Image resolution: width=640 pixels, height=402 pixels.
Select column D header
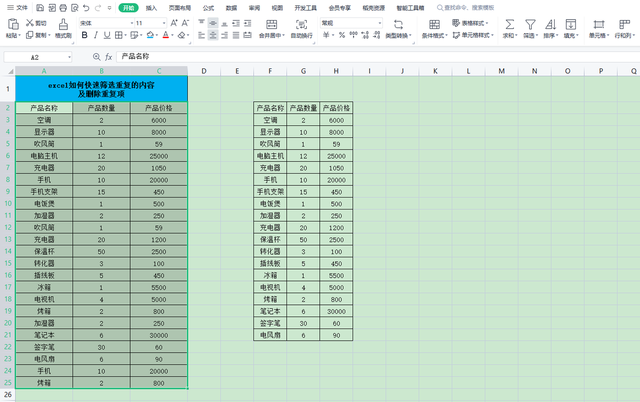[204, 71]
